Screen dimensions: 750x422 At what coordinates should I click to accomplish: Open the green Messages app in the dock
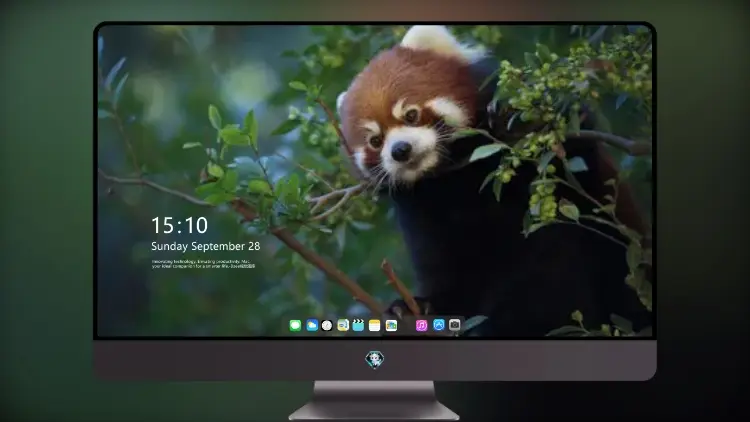(295, 325)
